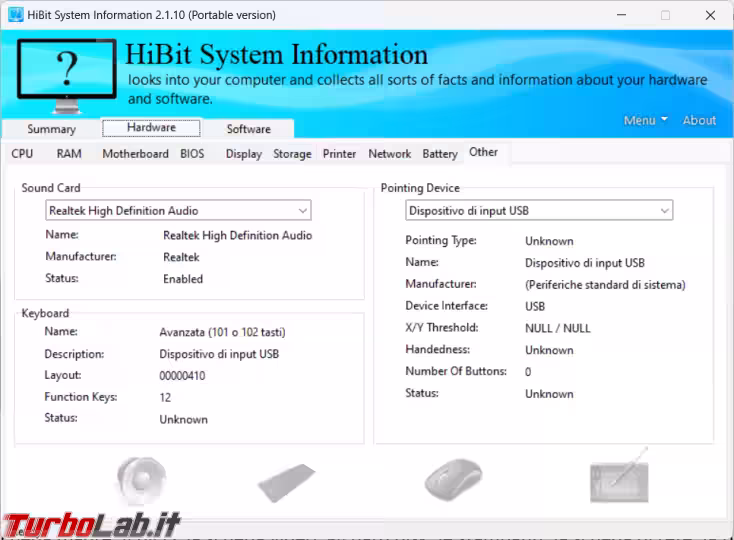The image size is (734, 540).
Task: Click the mouse pointing device icon
Action: pyautogui.click(x=452, y=481)
